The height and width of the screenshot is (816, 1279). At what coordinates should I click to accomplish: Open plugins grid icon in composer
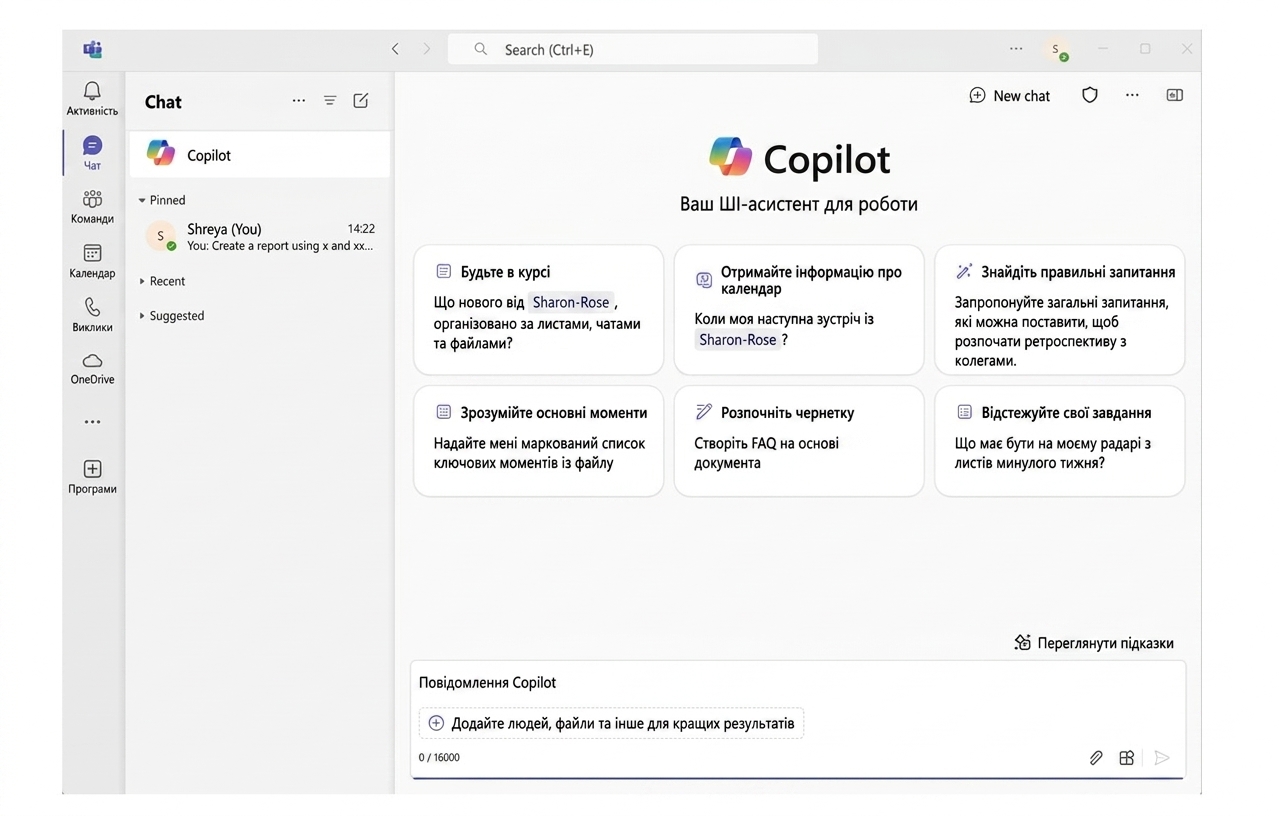coord(1127,758)
